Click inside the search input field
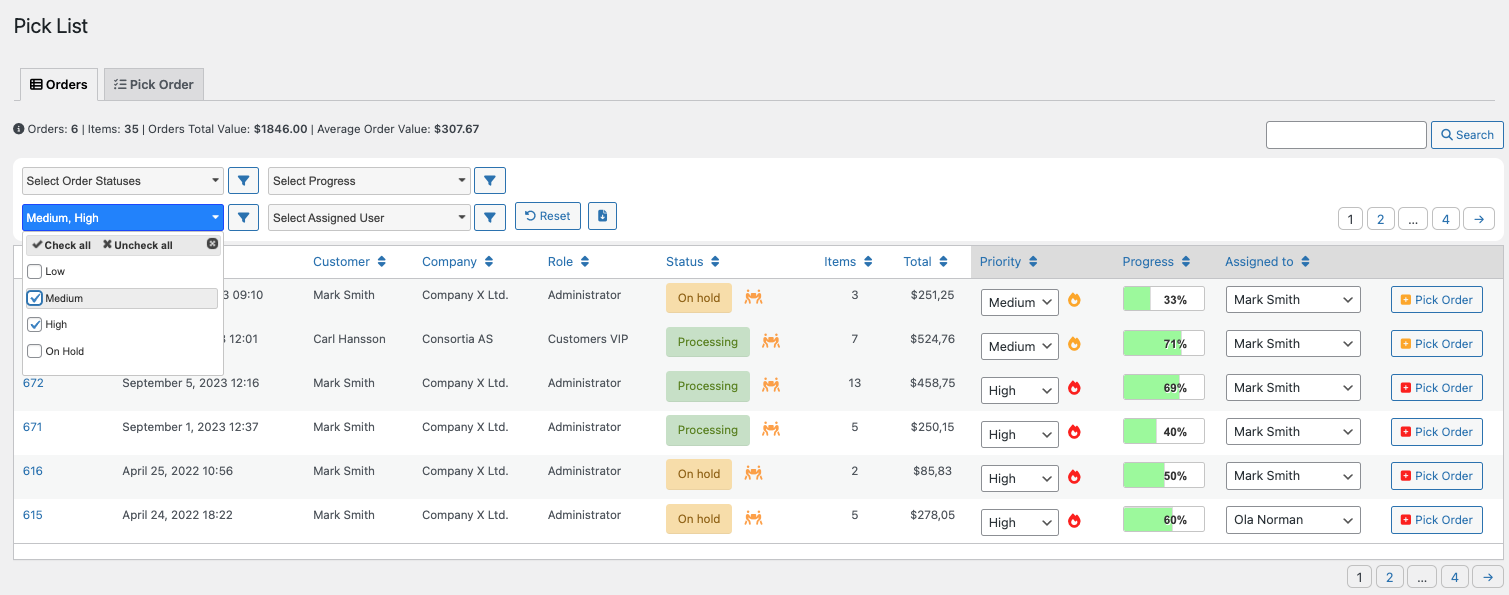The image size is (1509, 595). [x=1345, y=134]
